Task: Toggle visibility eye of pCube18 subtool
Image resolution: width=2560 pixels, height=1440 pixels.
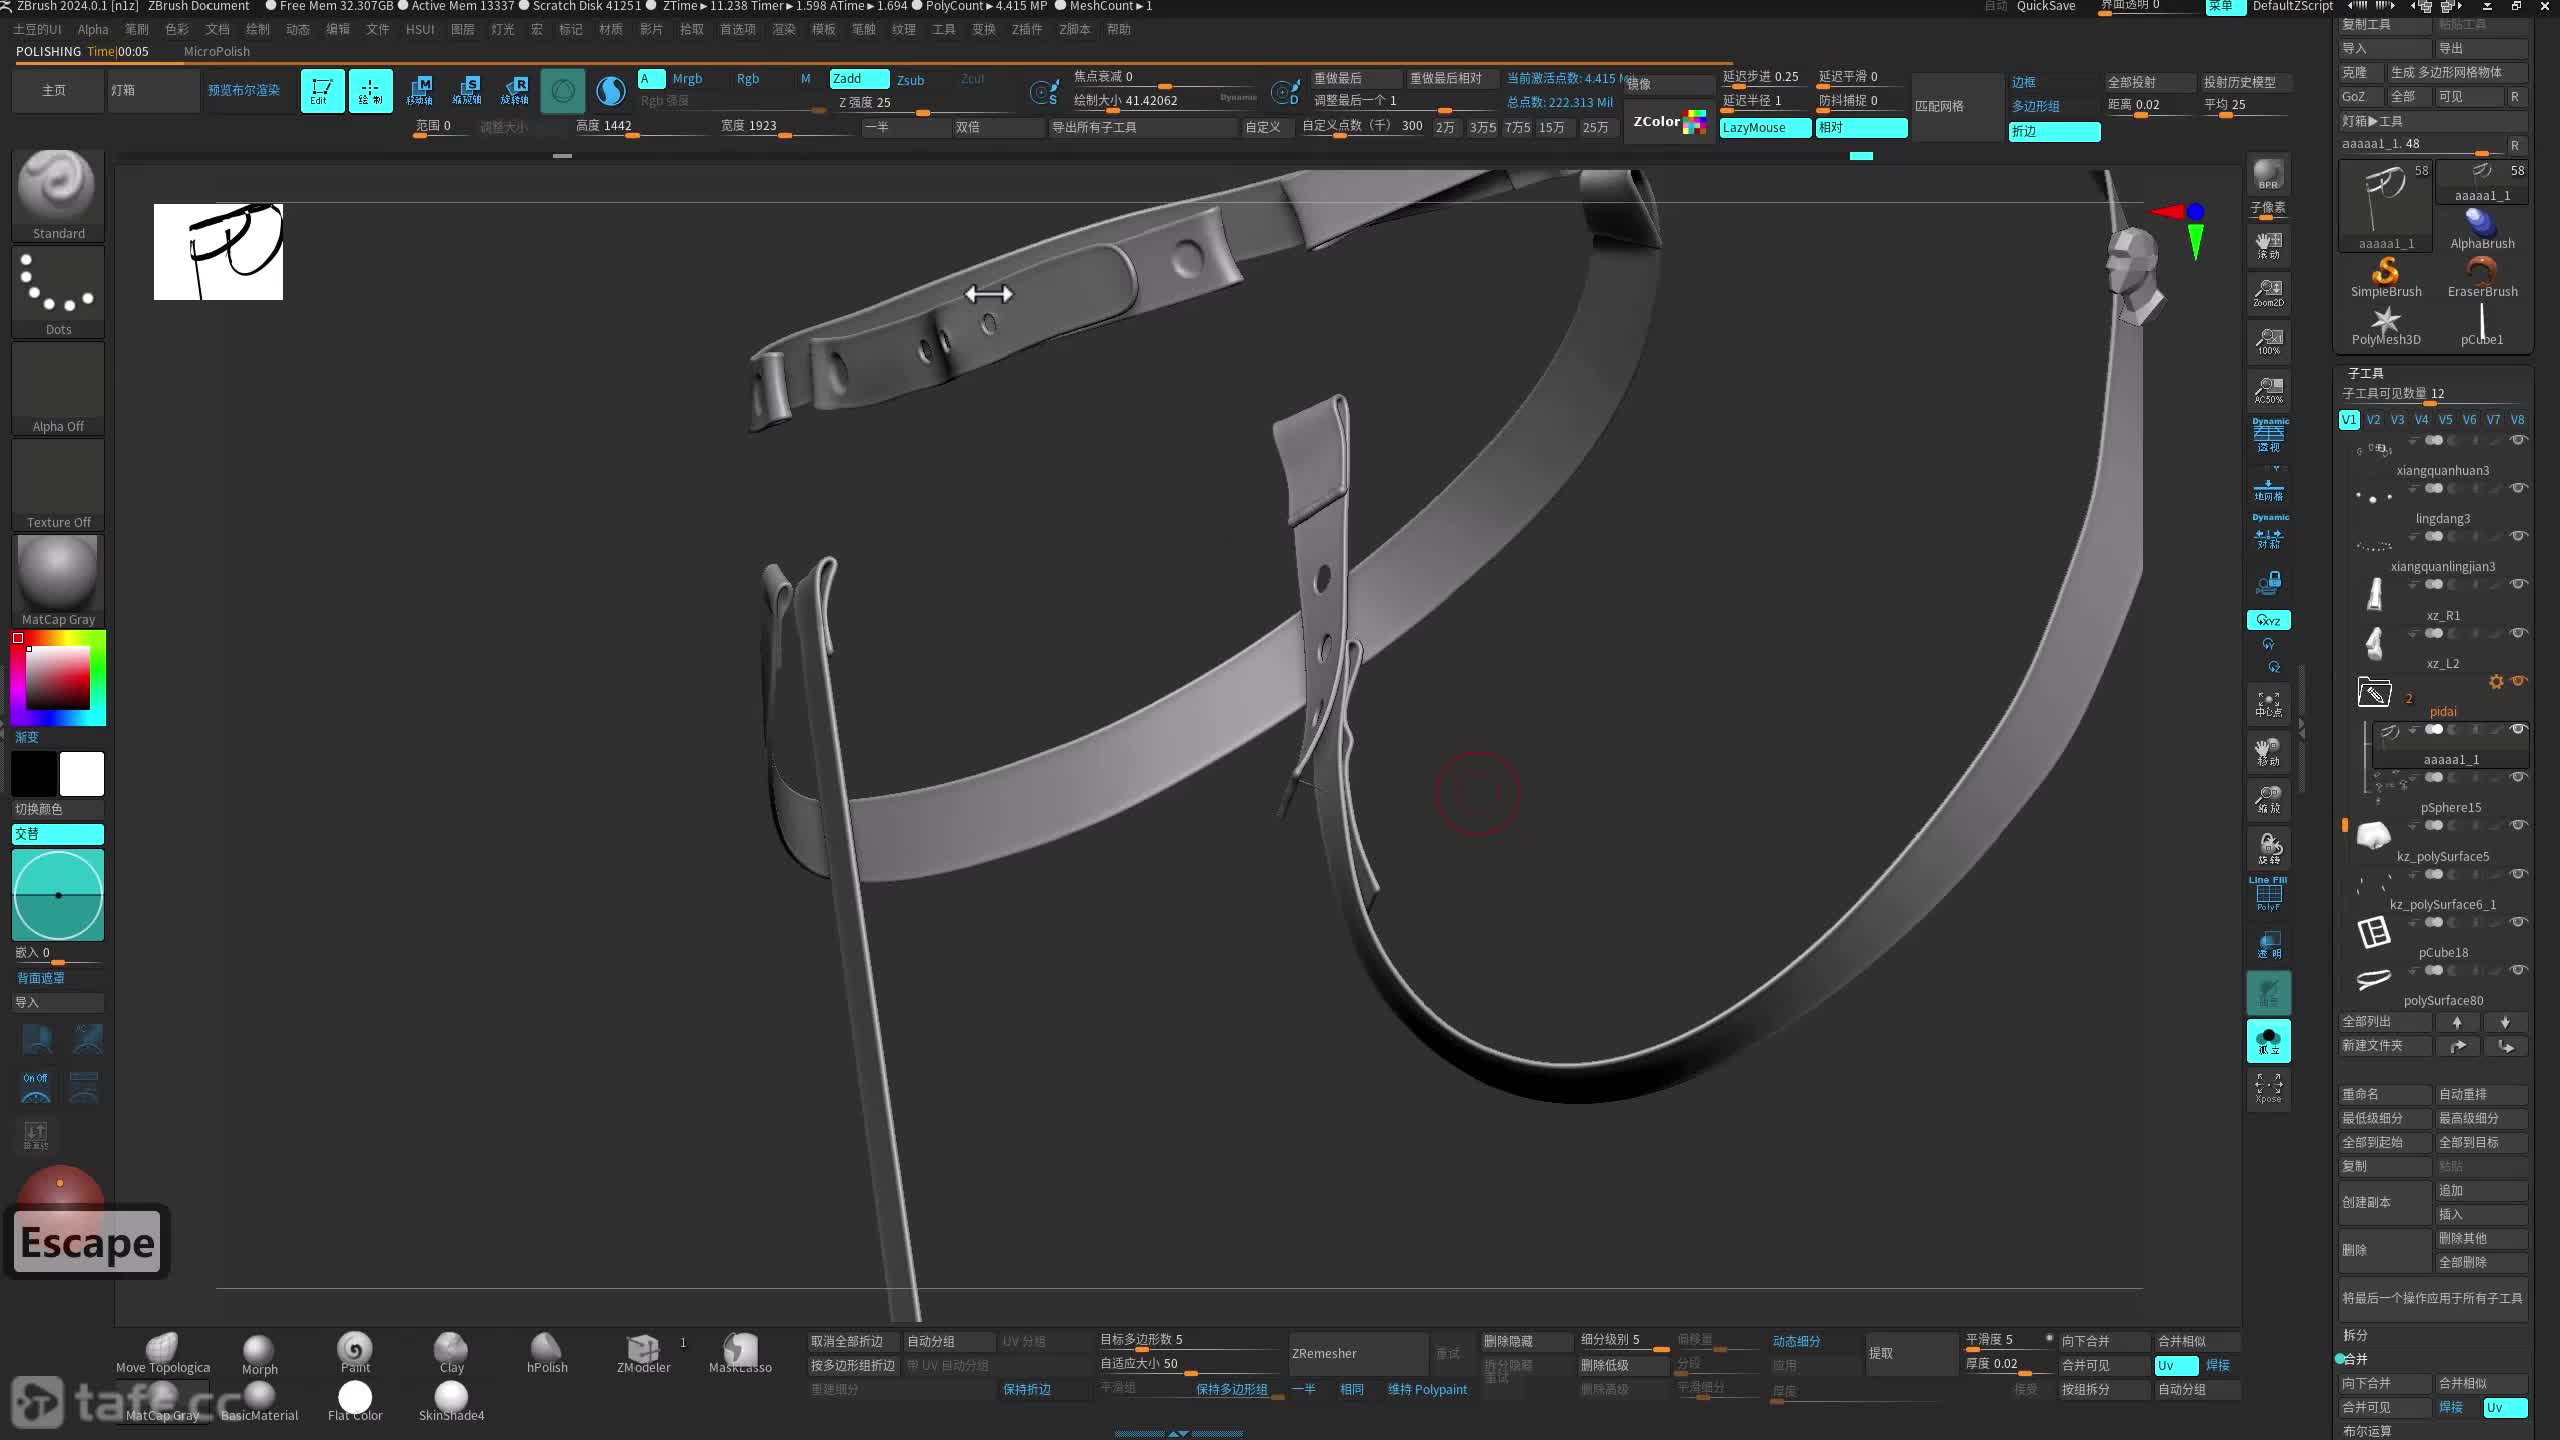Action: (2519, 922)
